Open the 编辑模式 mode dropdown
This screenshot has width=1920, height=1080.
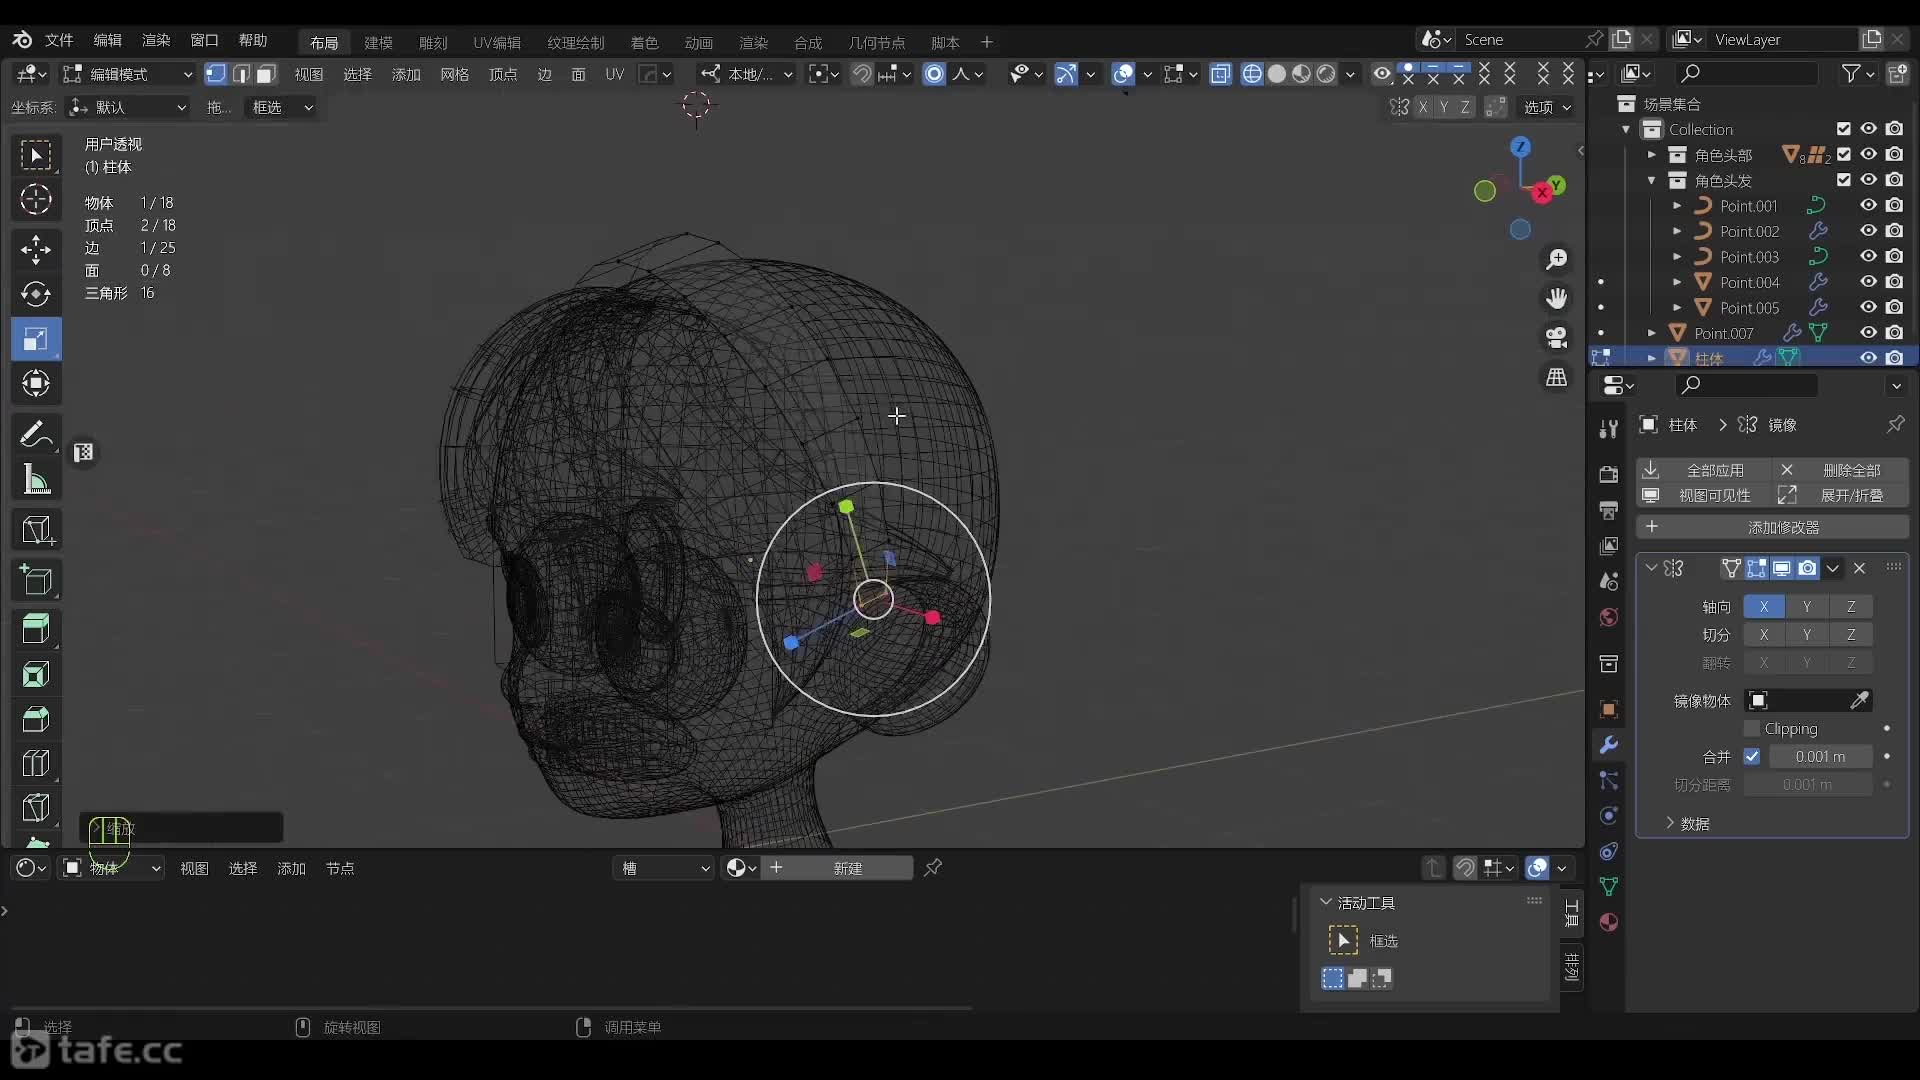[x=127, y=74]
